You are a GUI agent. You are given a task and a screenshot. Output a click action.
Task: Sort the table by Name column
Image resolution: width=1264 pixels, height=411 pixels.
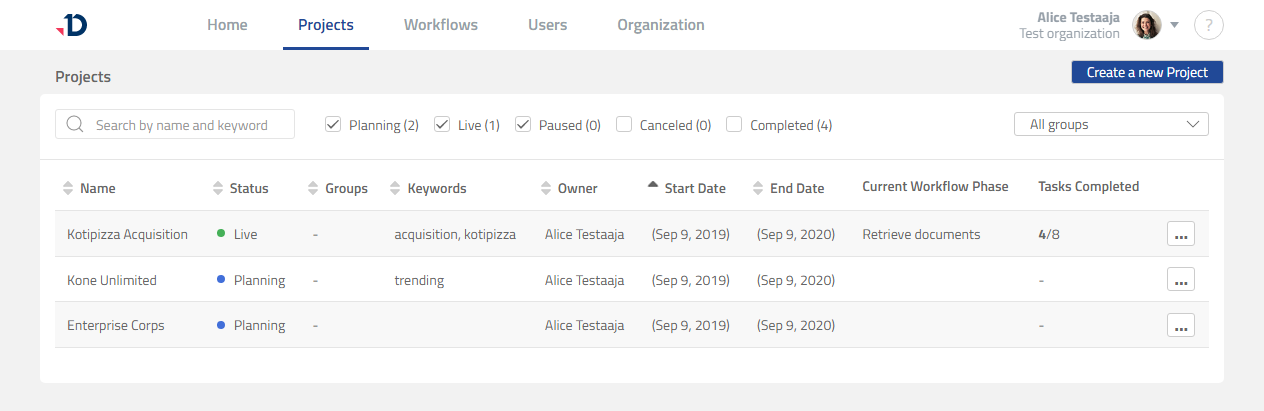[68, 188]
